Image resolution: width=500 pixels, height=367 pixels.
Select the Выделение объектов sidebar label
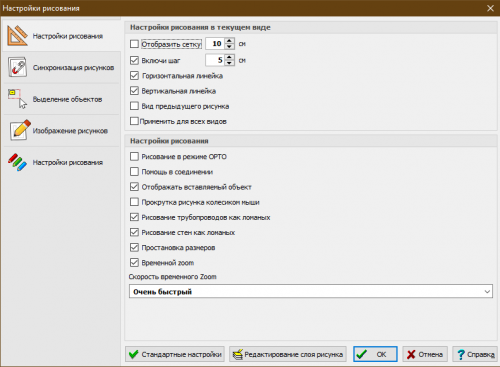point(67,99)
